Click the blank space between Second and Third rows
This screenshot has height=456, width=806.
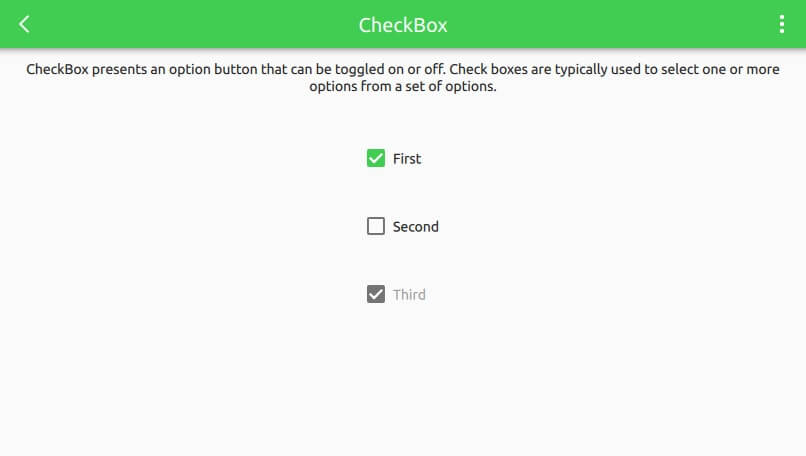(x=403, y=260)
